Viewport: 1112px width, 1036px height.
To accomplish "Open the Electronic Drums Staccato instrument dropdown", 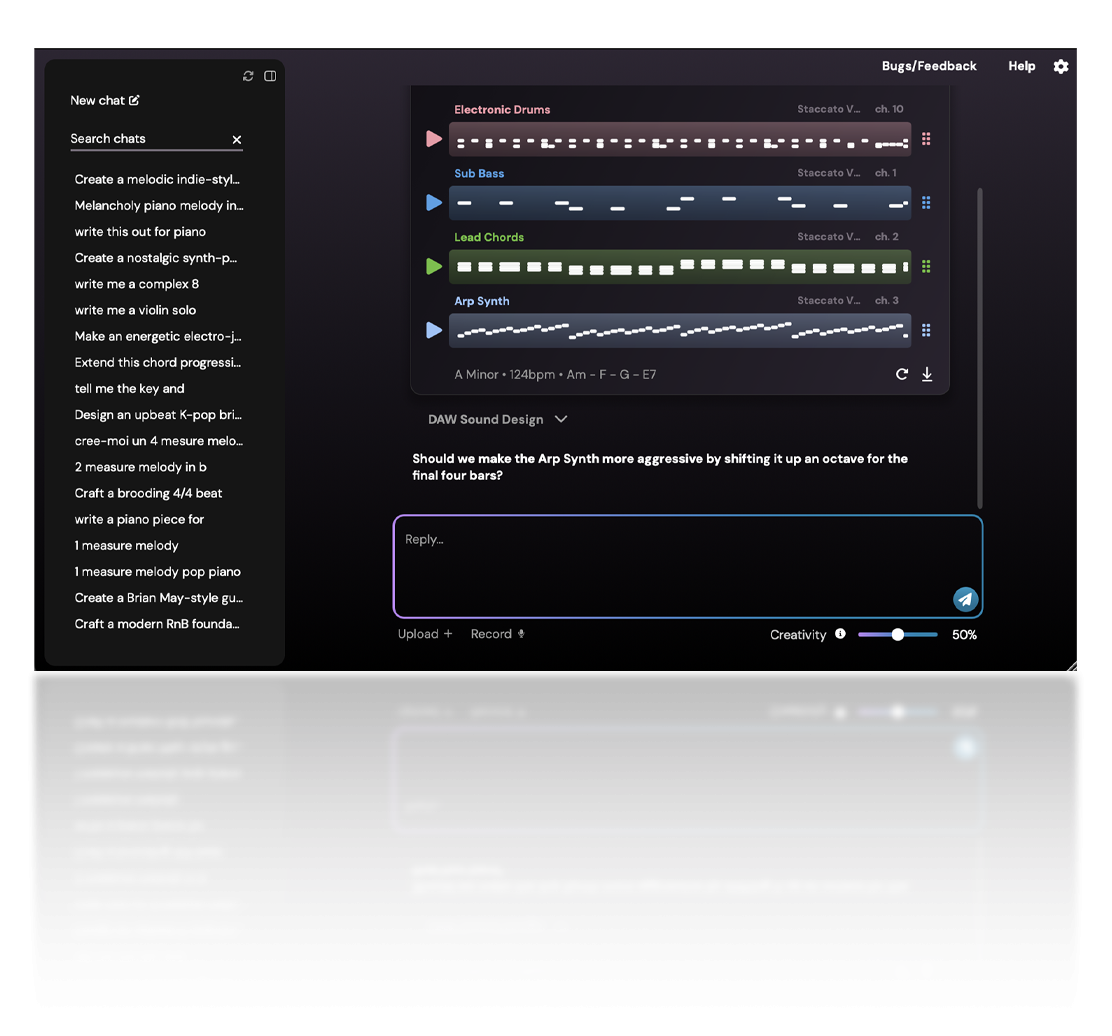I will coord(828,109).
